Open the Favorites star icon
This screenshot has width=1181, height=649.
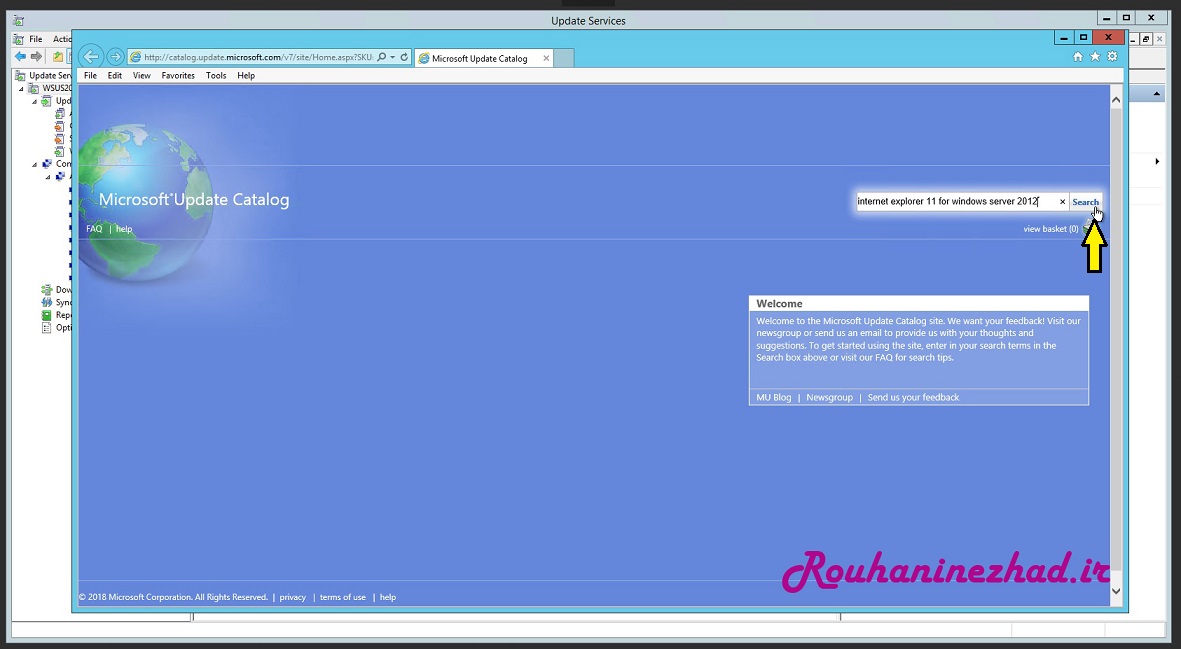pyautogui.click(x=1095, y=56)
